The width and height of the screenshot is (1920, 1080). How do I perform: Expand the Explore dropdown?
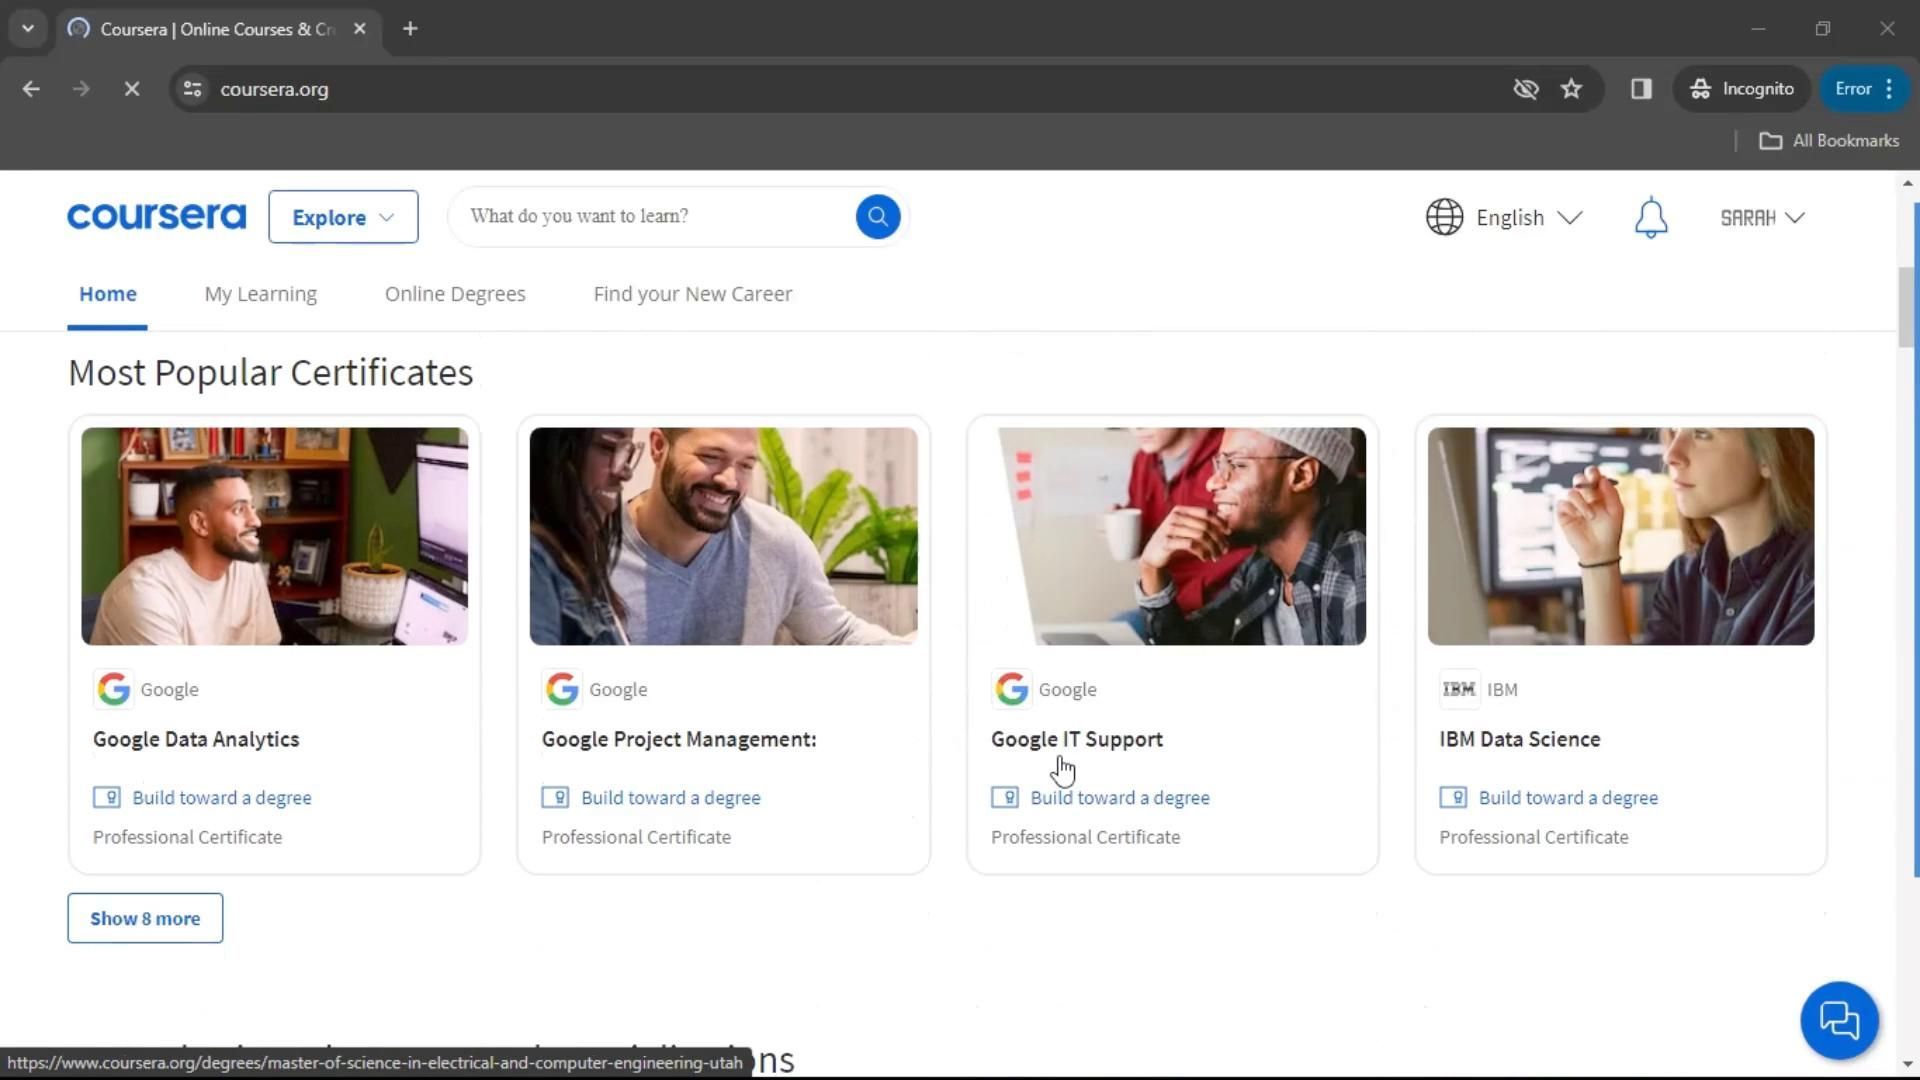(x=343, y=217)
